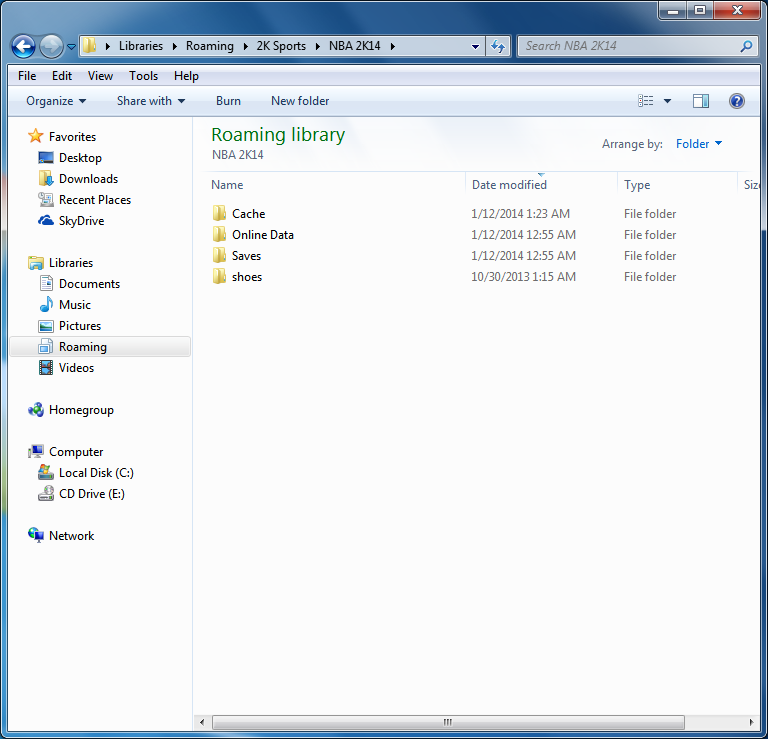
Task: Click the scroll left arrow
Action: [202, 722]
